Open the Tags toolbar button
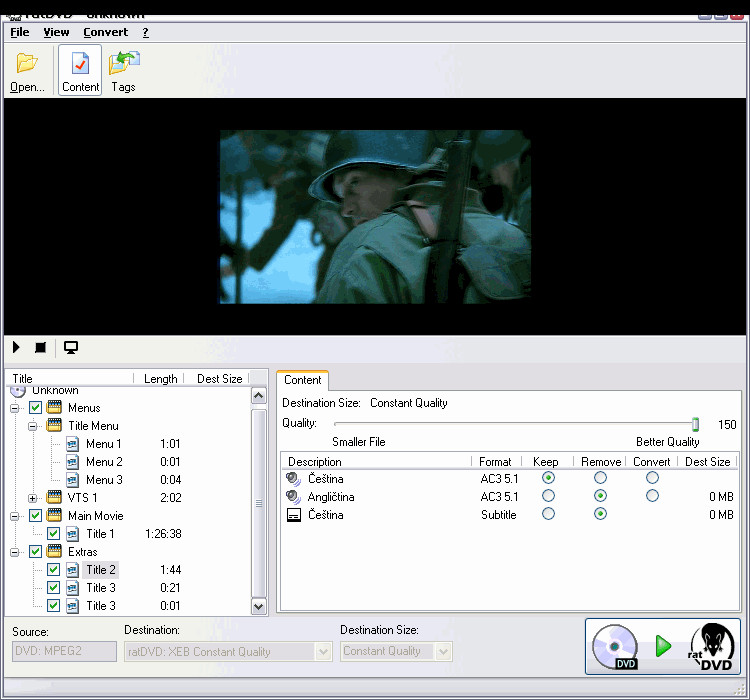750x700 pixels. point(123,70)
